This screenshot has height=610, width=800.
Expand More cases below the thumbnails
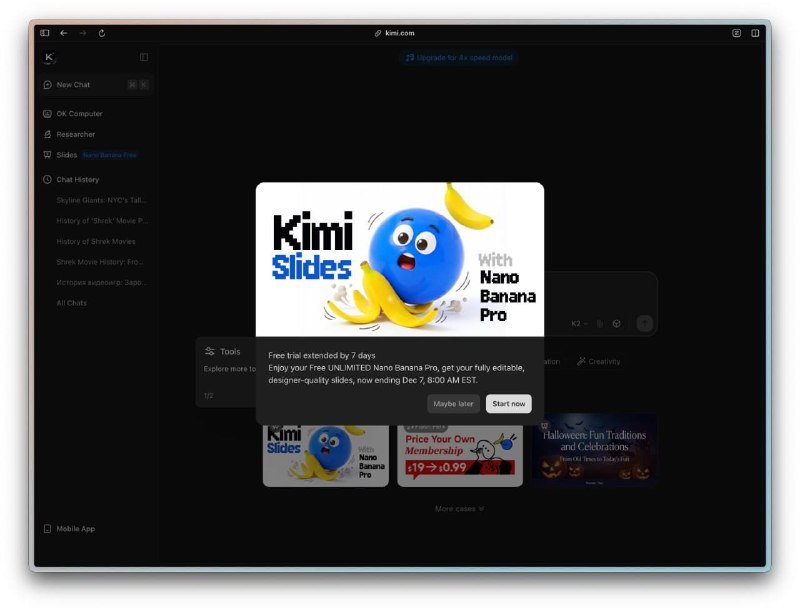457,508
